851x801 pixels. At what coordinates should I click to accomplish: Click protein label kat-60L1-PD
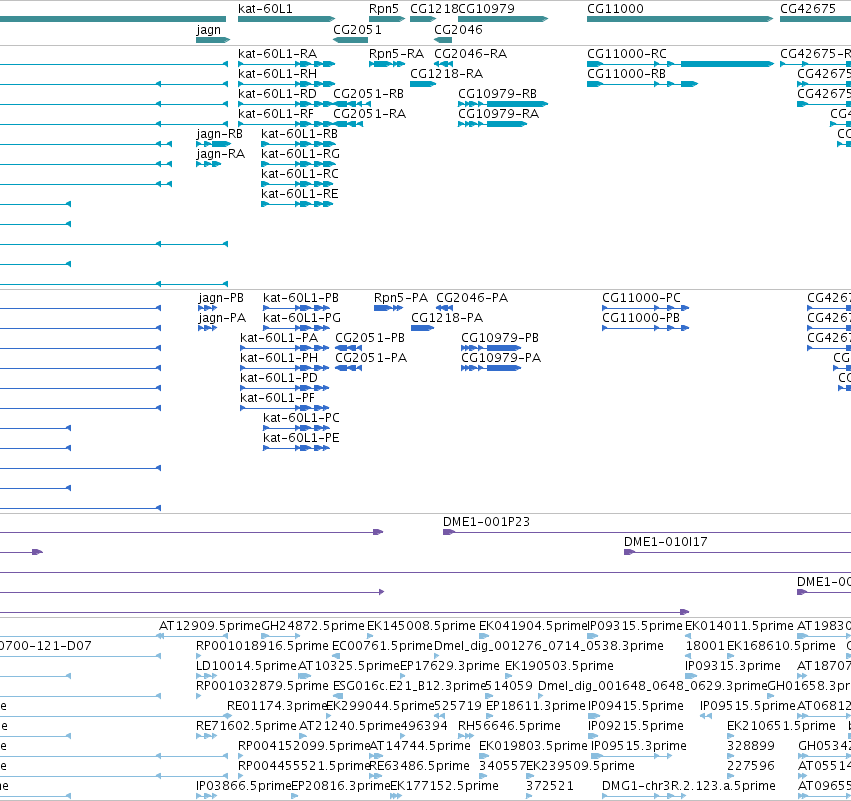[x=279, y=378]
